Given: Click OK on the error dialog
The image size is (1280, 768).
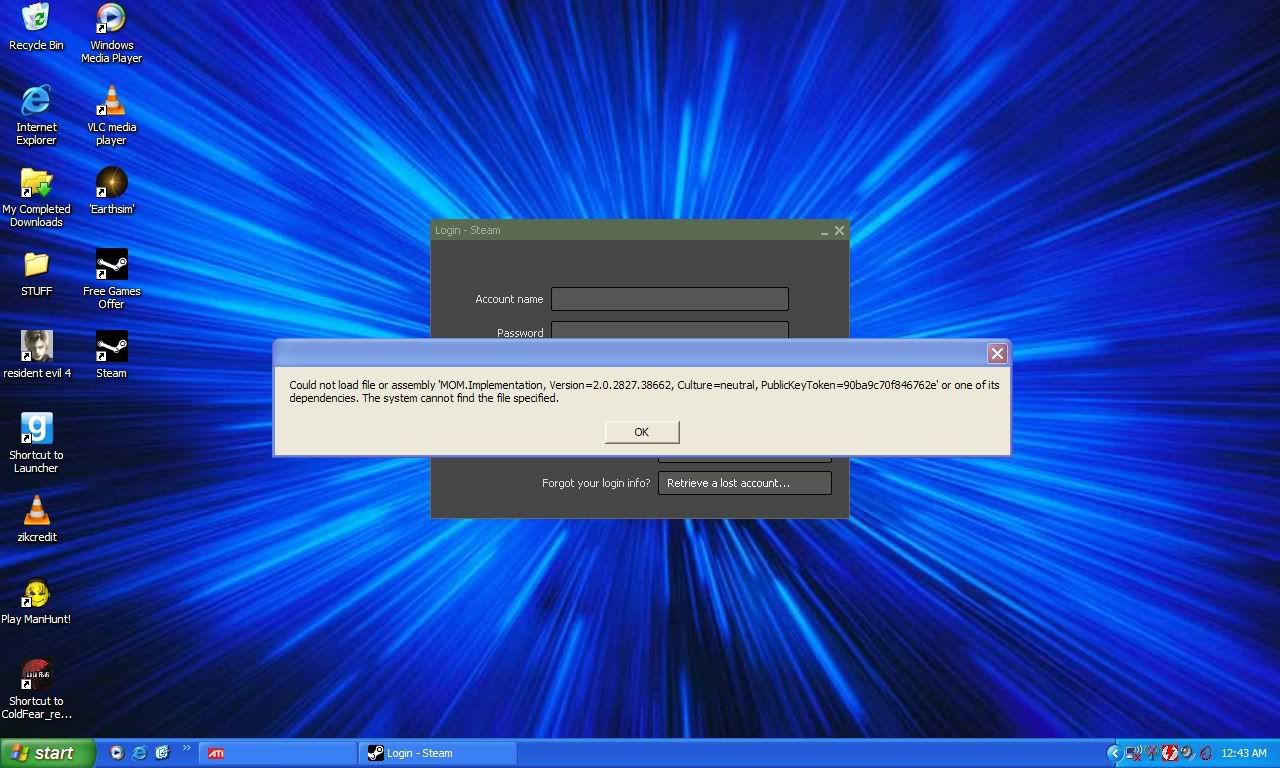Looking at the screenshot, I should (642, 432).
